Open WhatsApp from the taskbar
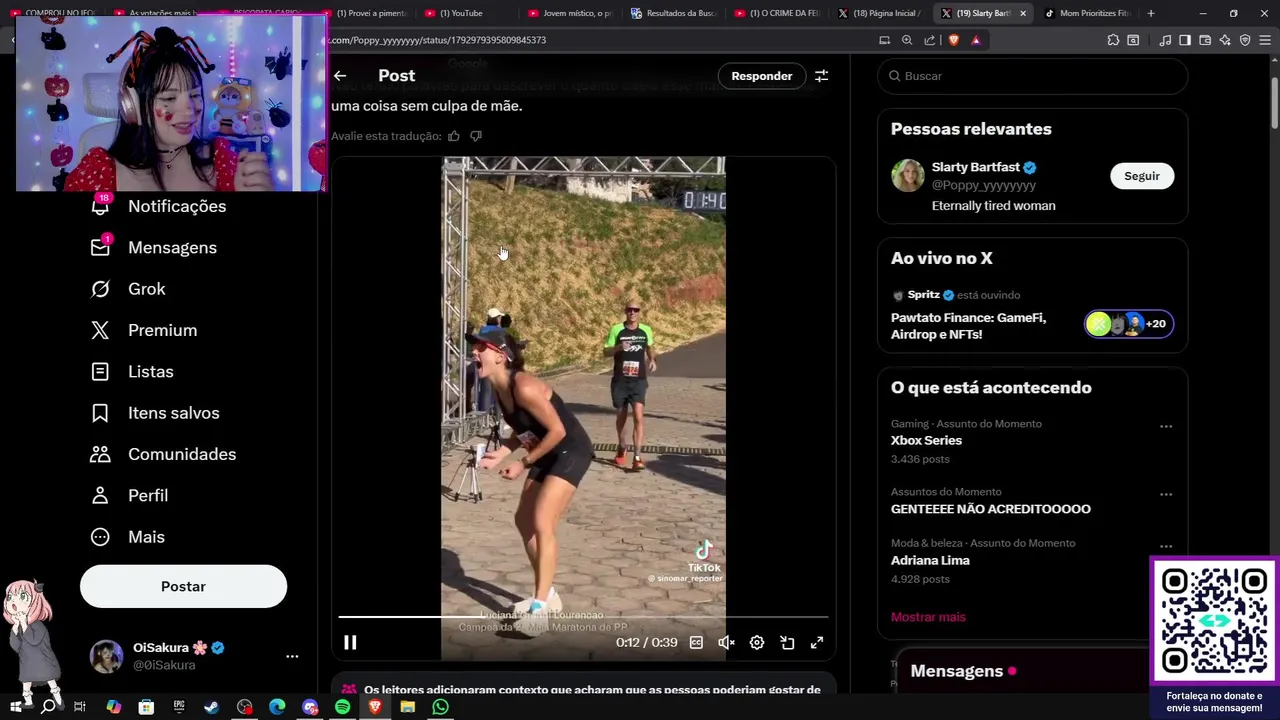The image size is (1280, 720). coord(440,707)
